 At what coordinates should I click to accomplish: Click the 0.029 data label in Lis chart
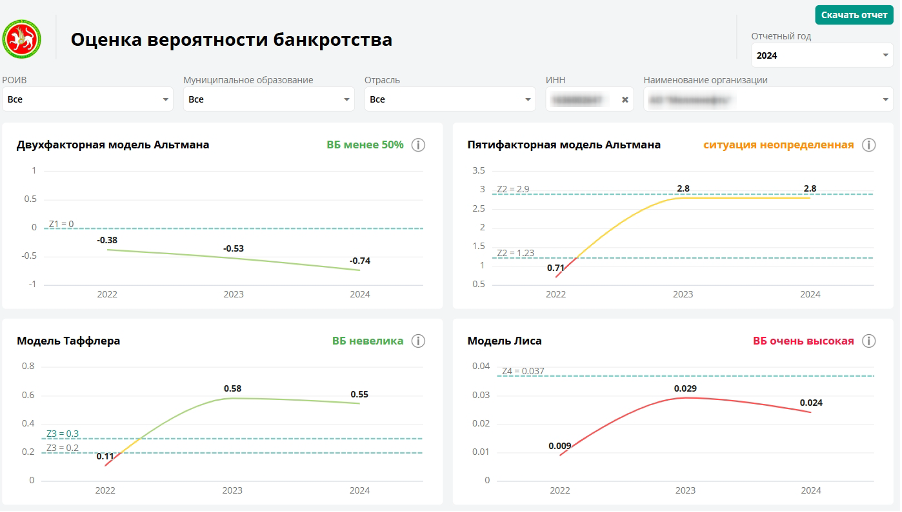pos(686,389)
